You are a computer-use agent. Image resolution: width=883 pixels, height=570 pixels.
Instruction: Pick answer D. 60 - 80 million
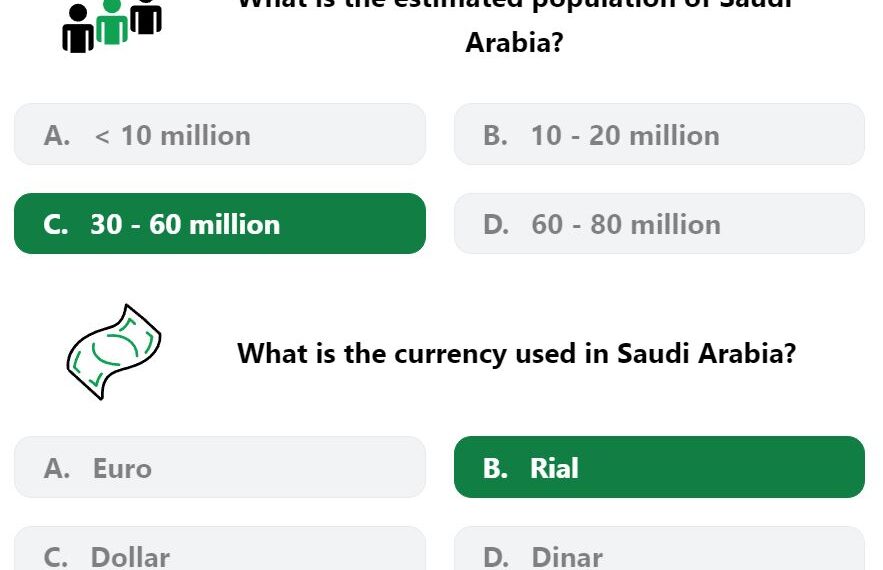tap(659, 224)
